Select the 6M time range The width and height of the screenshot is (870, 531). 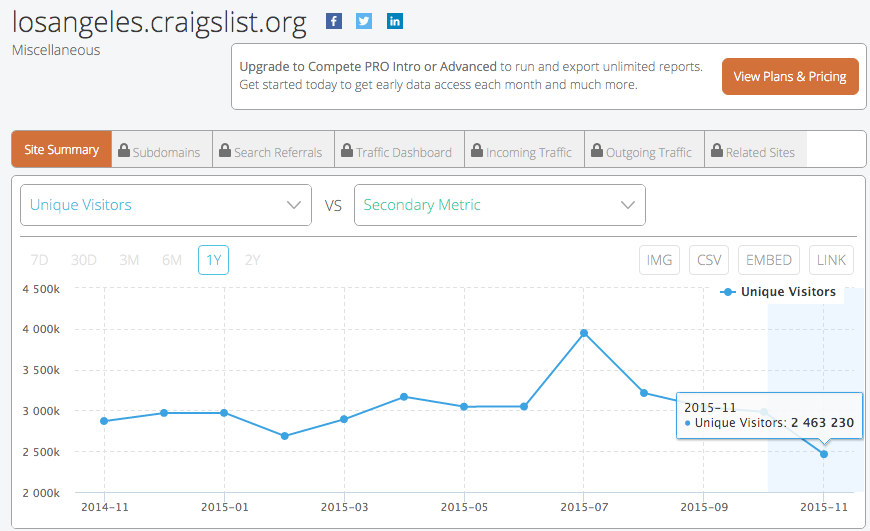coord(172,260)
